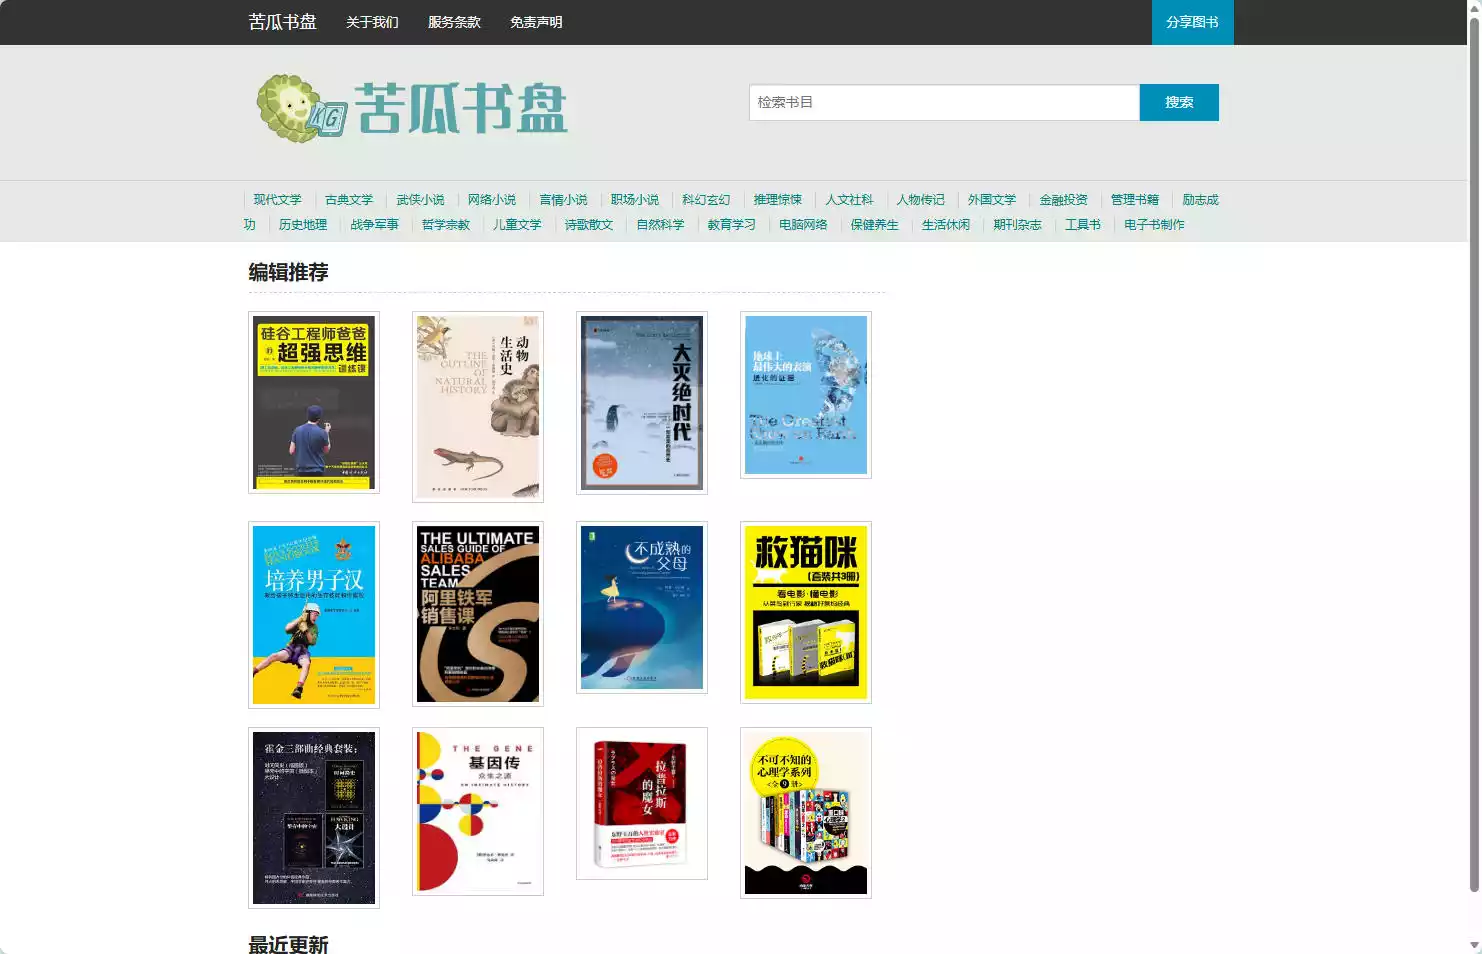View the 人物传记 category
This screenshot has width=1482, height=954.
tap(921, 200)
